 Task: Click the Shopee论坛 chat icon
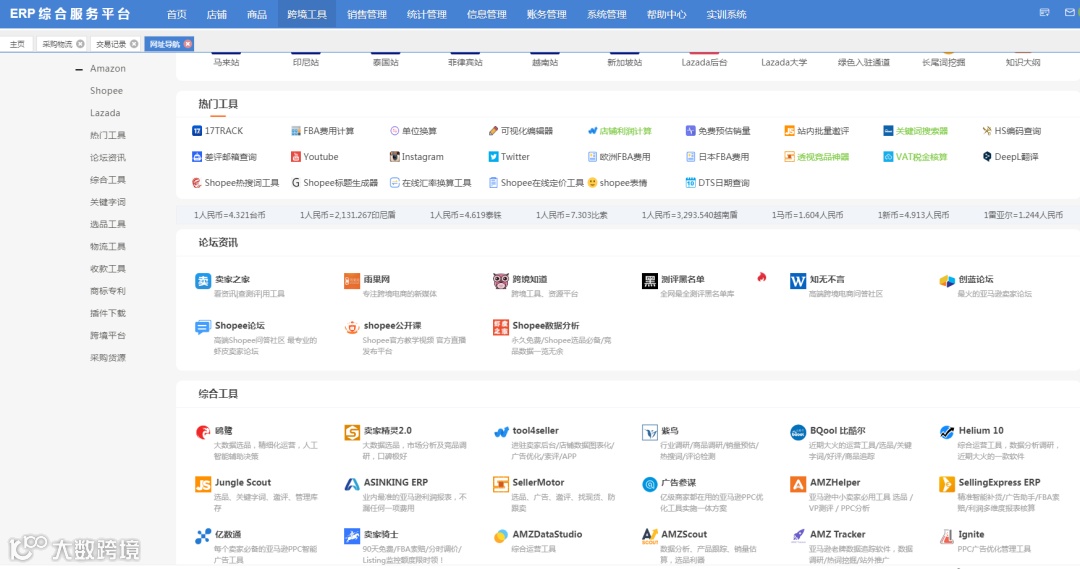tap(202, 327)
